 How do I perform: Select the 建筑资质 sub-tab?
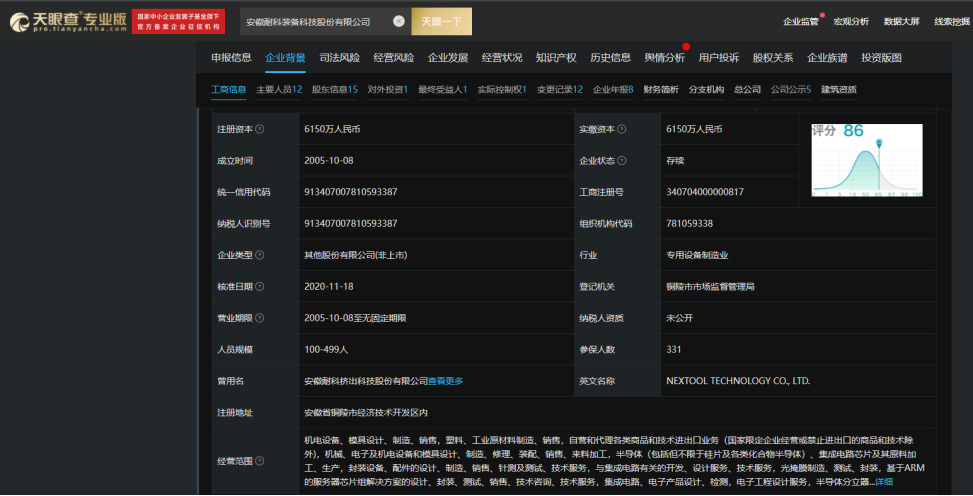click(838, 89)
